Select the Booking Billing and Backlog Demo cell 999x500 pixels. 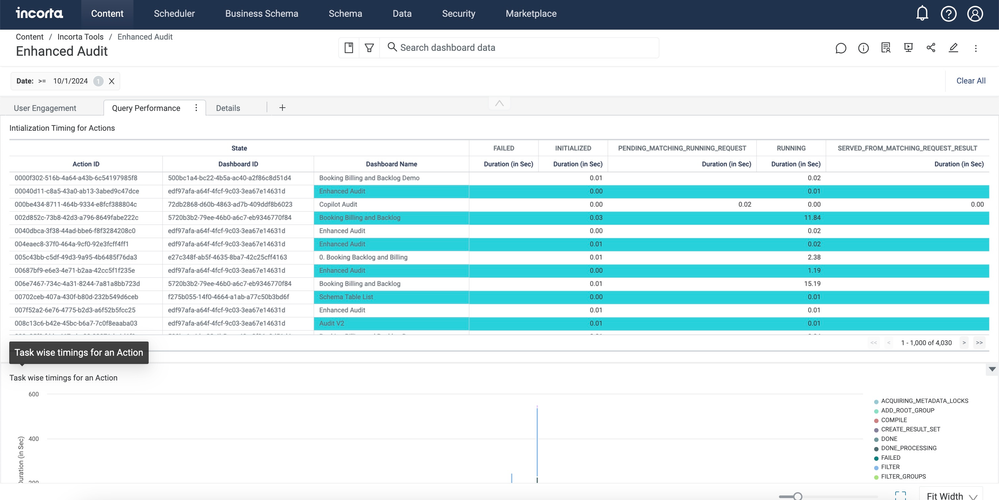tap(391, 178)
